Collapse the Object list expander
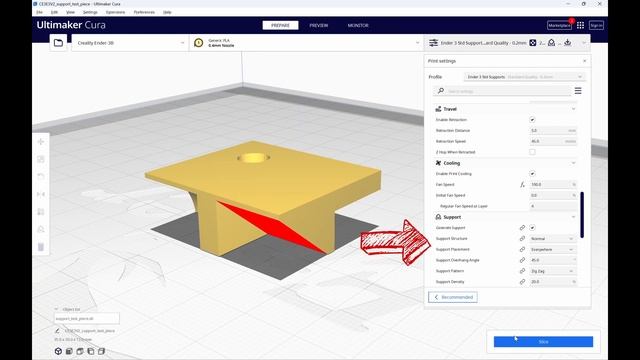The width and height of the screenshot is (640, 360). (x=57, y=309)
